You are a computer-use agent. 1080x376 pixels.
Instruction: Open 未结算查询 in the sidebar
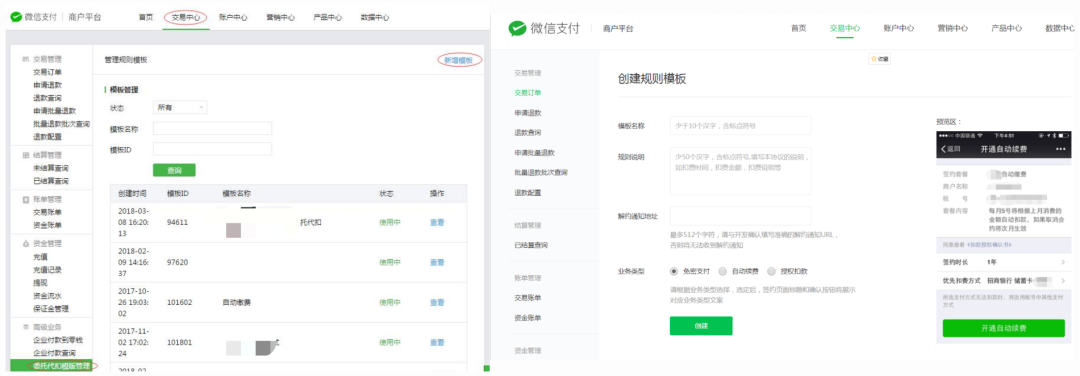point(51,168)
